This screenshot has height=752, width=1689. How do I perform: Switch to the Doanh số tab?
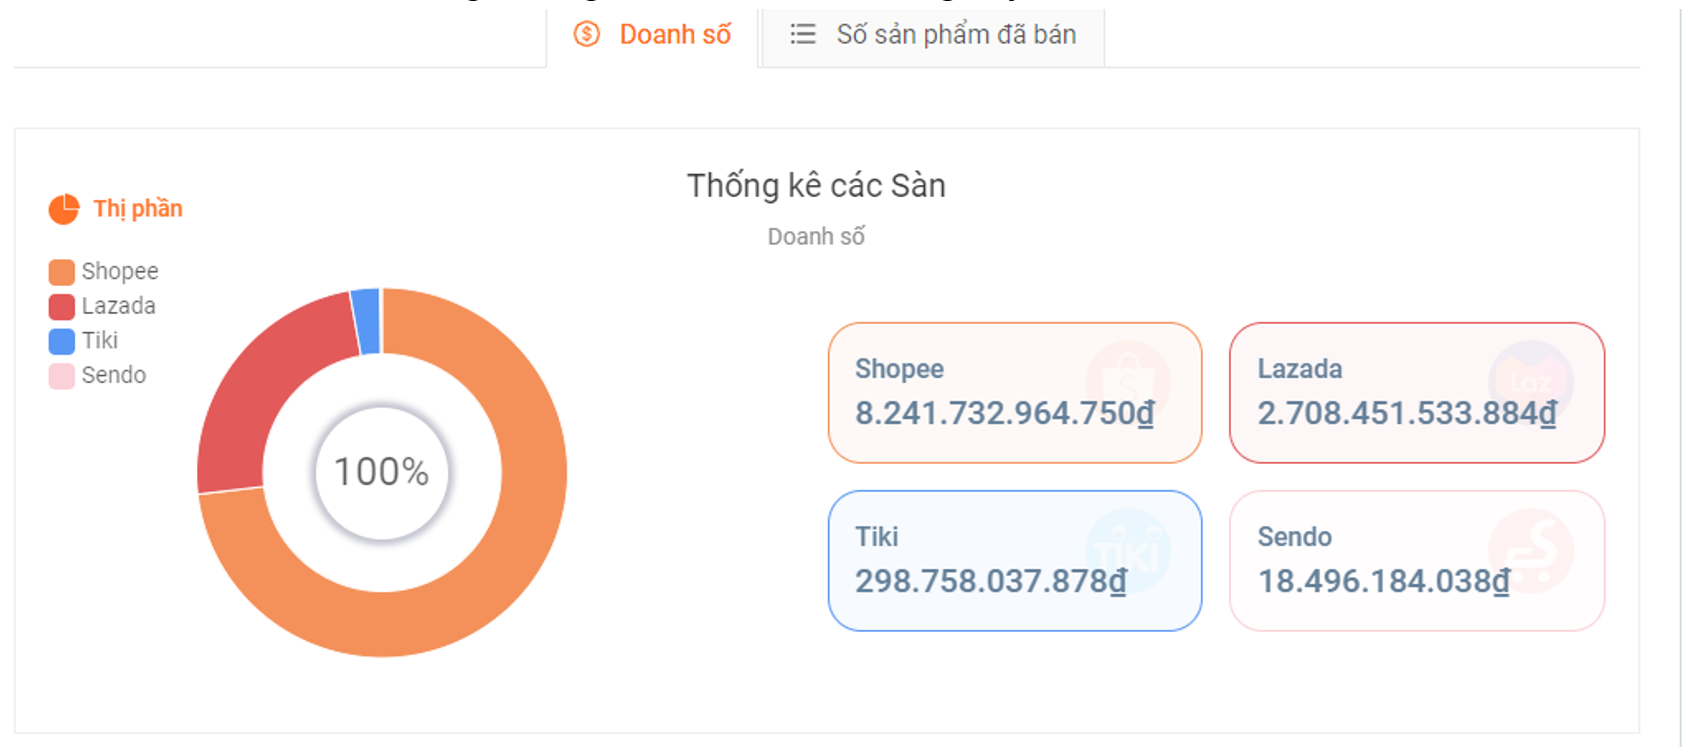tap(652, 35)
